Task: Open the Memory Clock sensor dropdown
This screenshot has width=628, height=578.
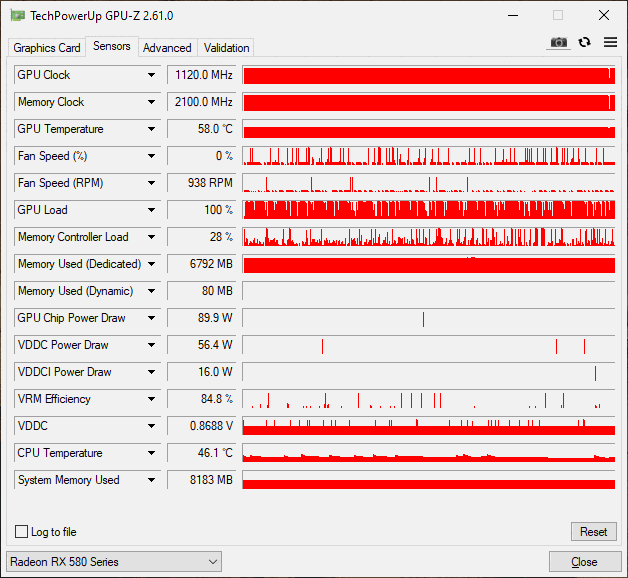Action: point(151,102)
